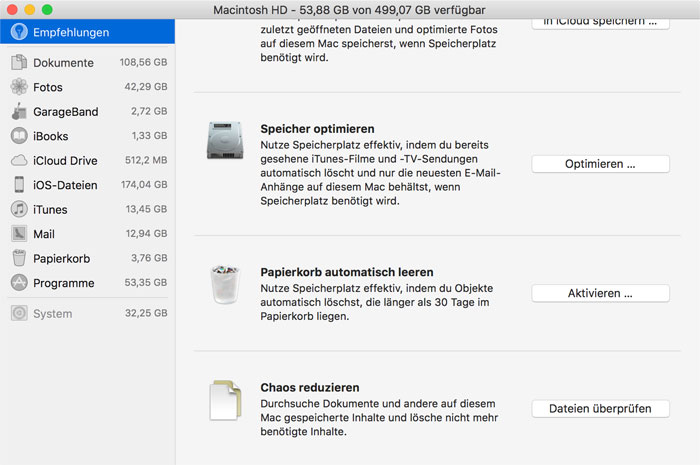Click the Programme App Store icon
This screenshot has height=465, width=700.
click(x=19, y=282)
